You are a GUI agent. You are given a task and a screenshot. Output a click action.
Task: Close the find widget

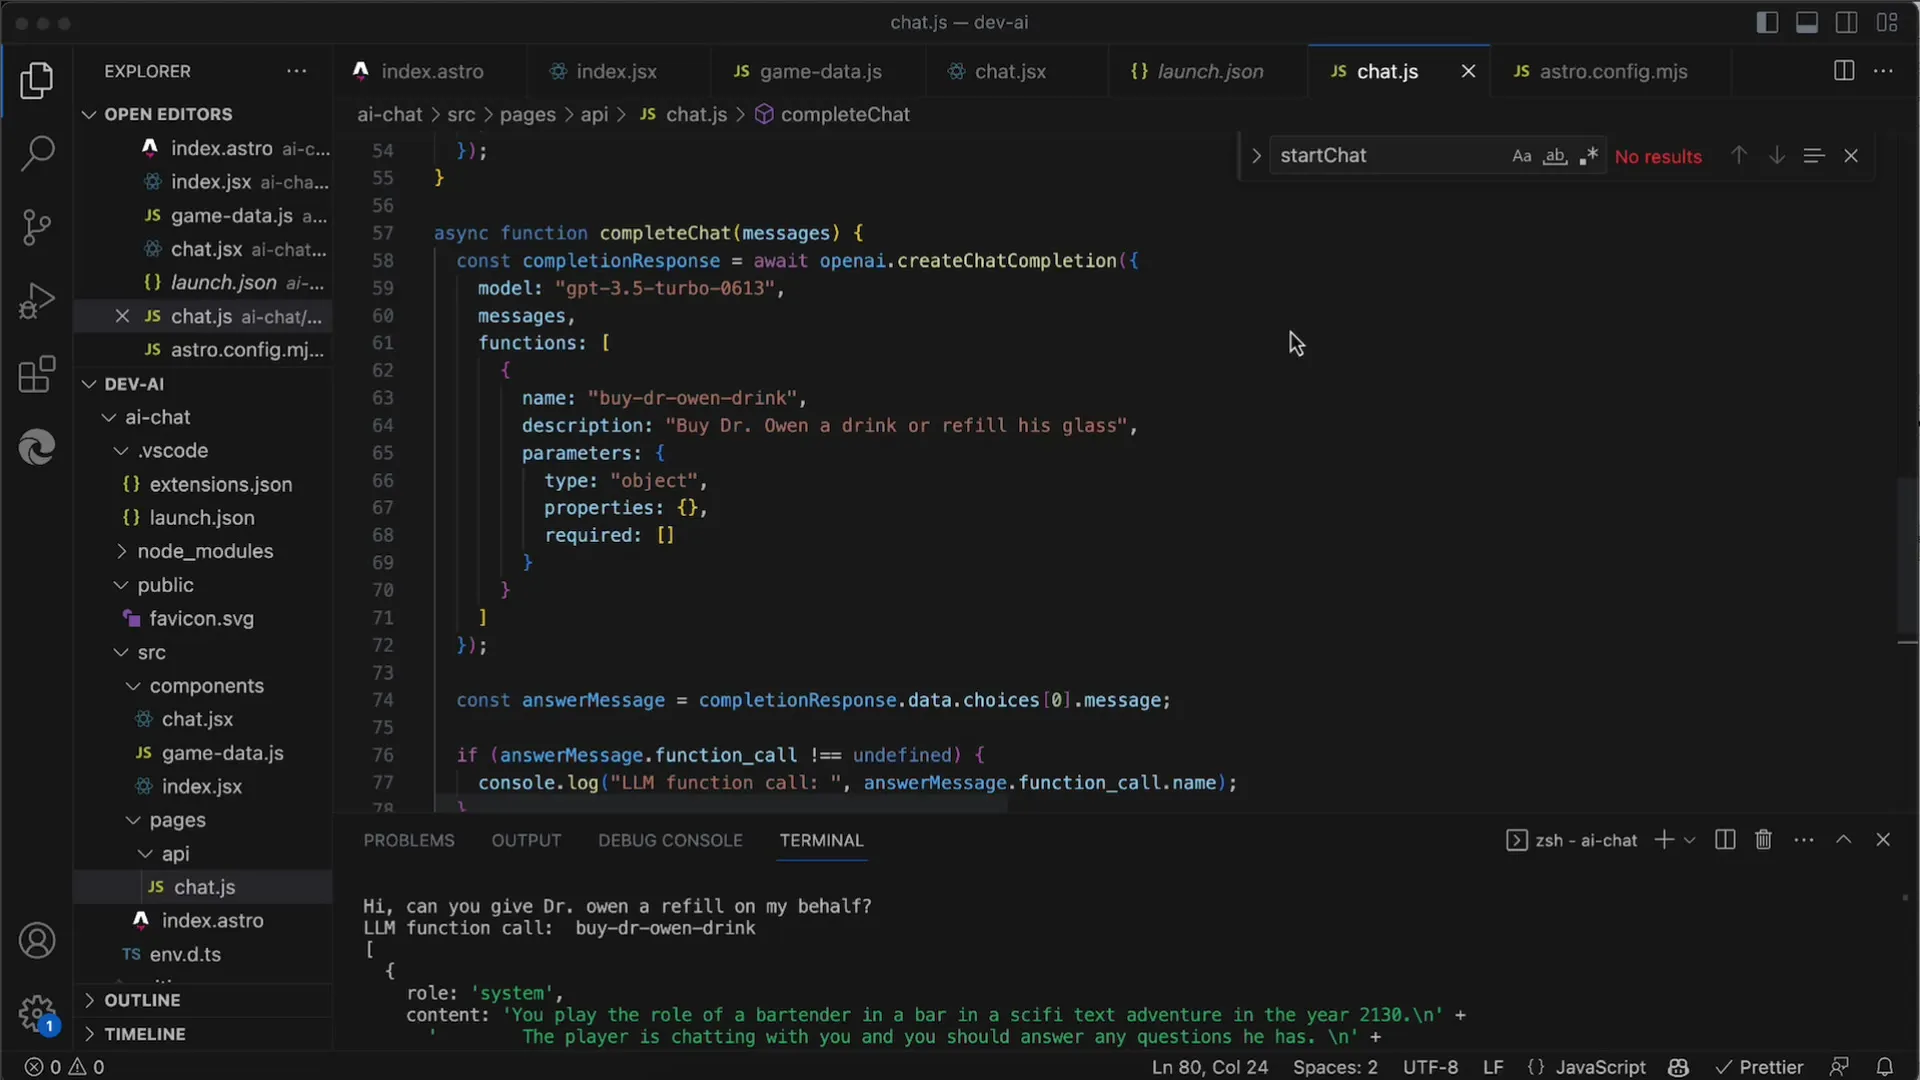pos(1851,156)
